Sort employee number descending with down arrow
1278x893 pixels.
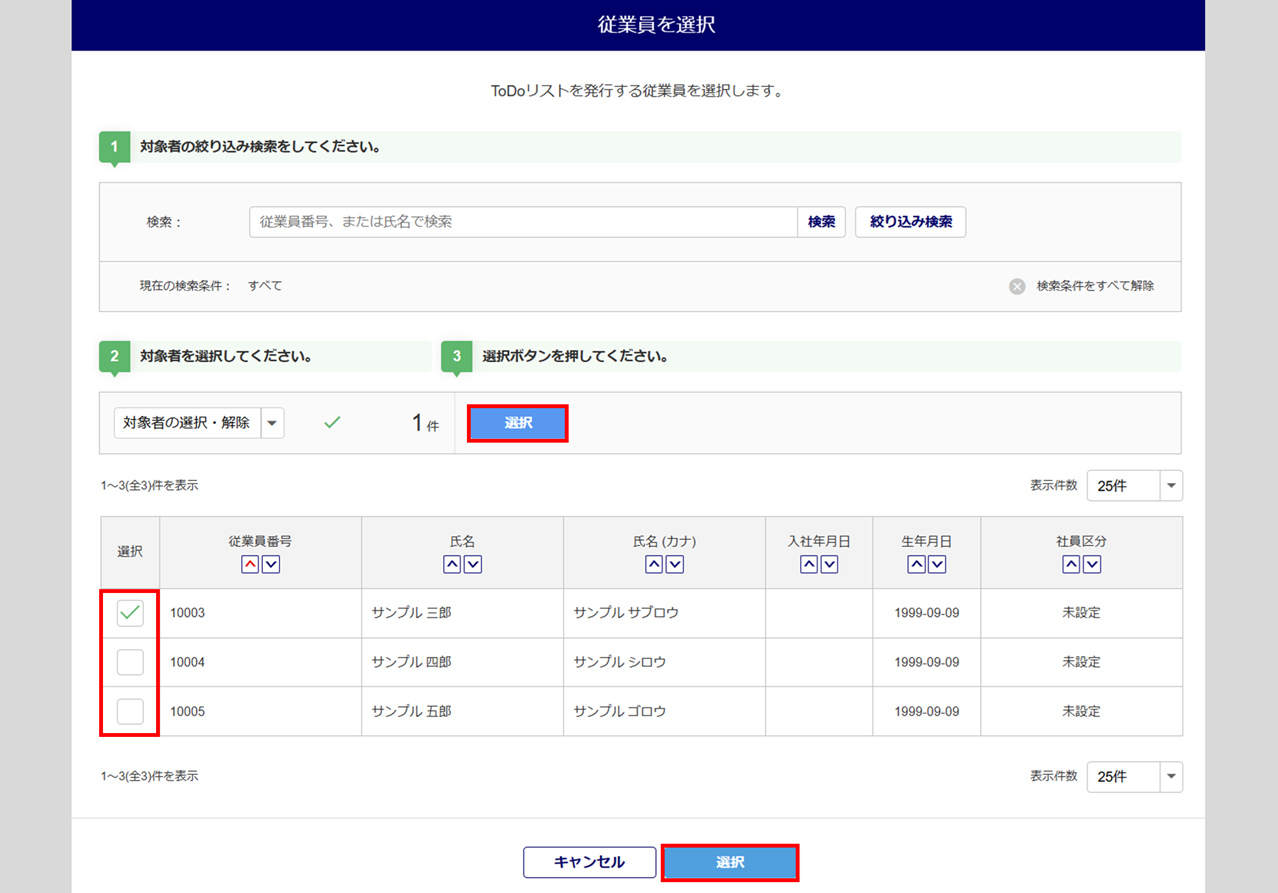pyautogui.click(x=271, y=564)
